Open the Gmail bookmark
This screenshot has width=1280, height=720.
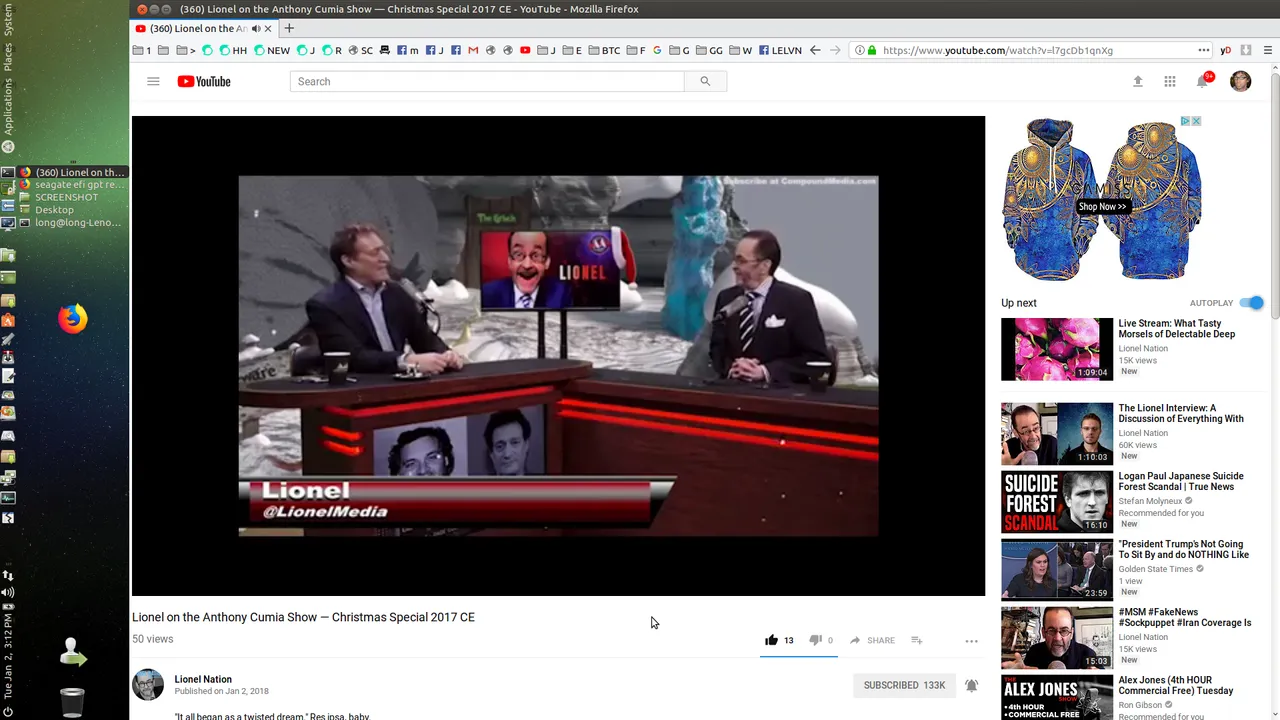point(473,50)
